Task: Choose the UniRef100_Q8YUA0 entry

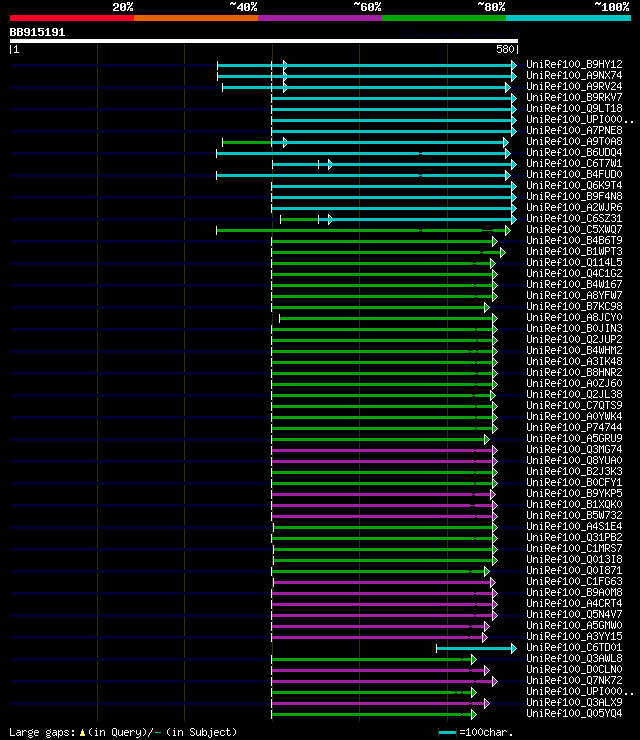Action: click(x=574, y=460)
